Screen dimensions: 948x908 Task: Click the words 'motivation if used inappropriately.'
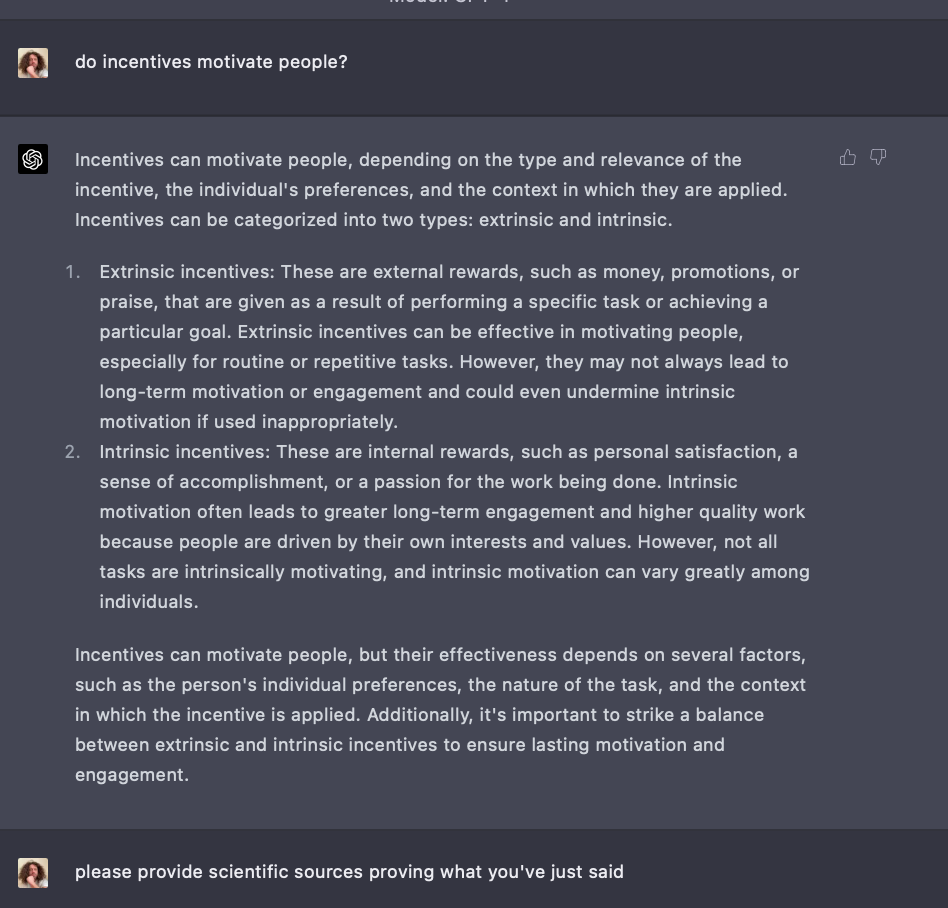click(248, 422)
